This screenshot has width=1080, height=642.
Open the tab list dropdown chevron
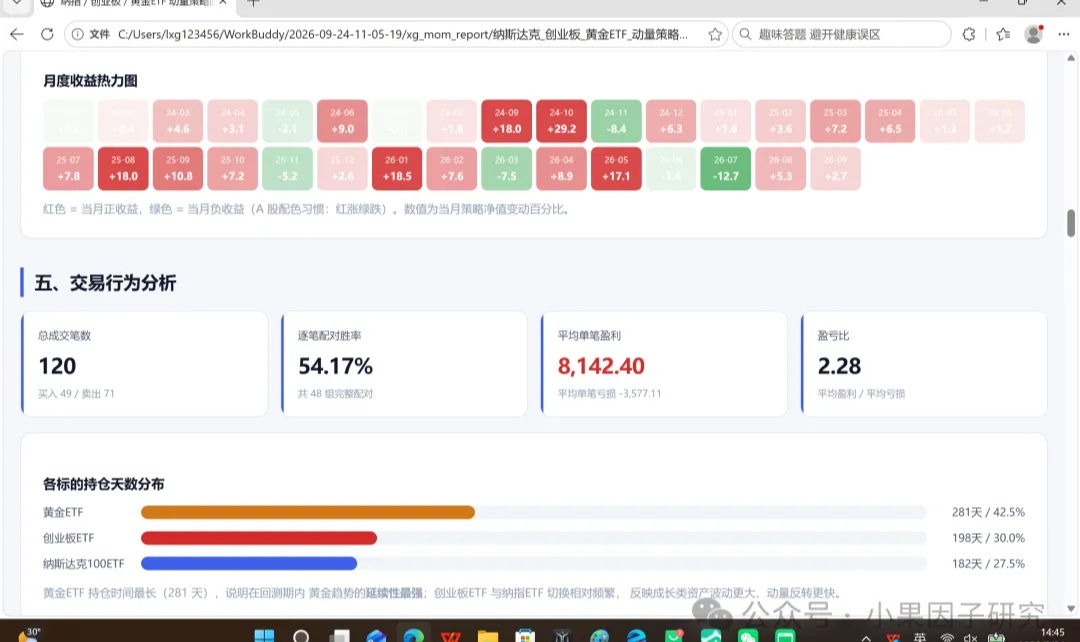17,3
